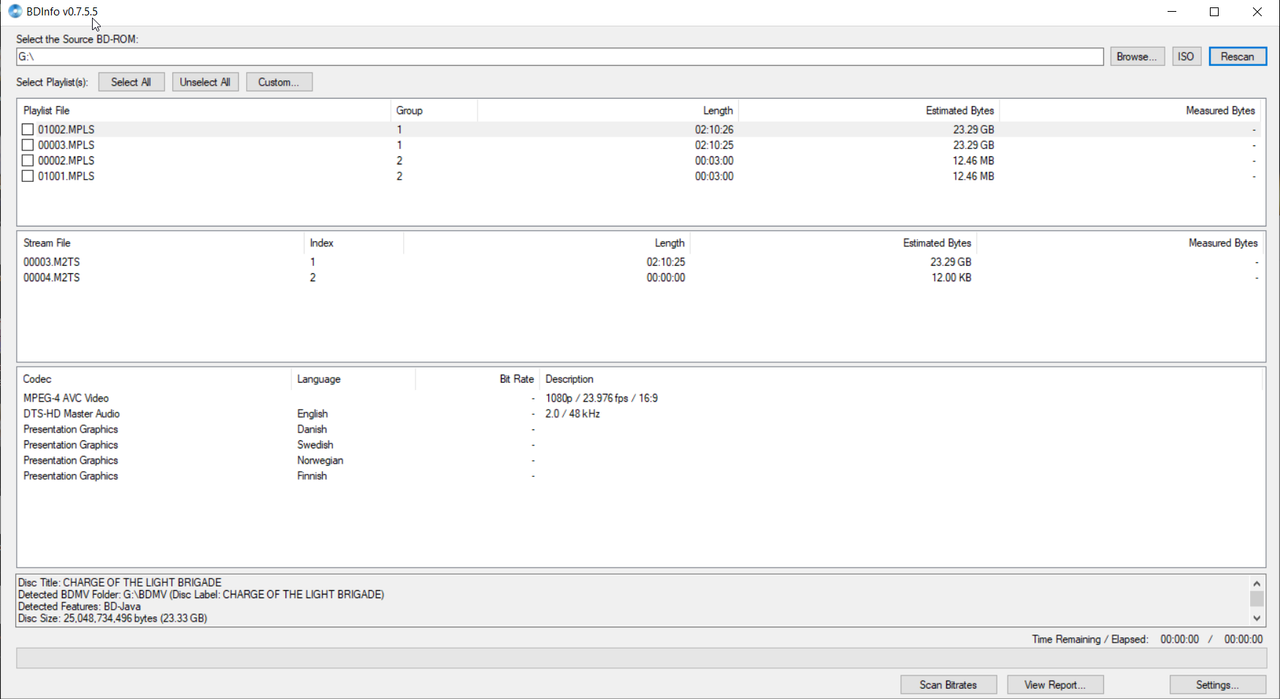The height and width of the screenshot is (699, 1280).
Task: Tick the 00003.MPLS playlist checkbox
Action: coord(28,145)
